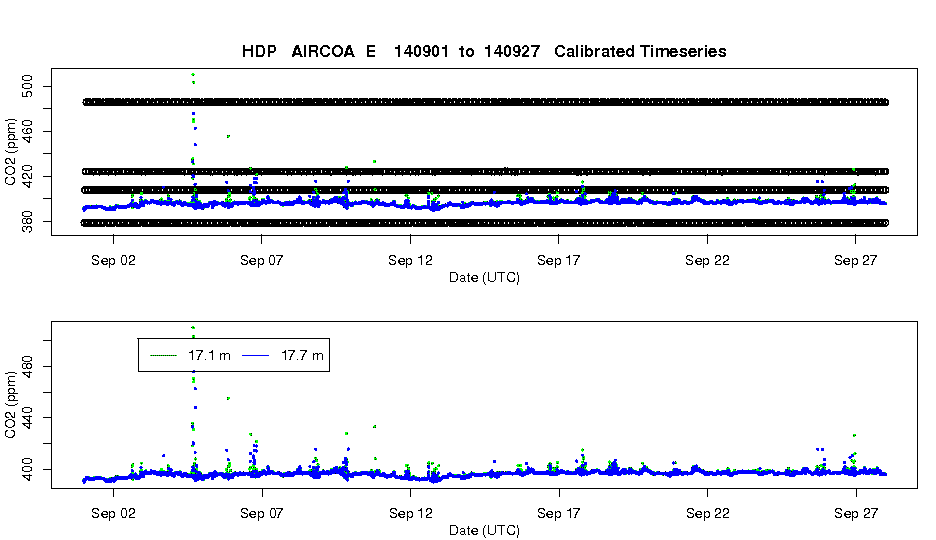Click 'Date (UTC)' label under bottom chart

point(484,530)
